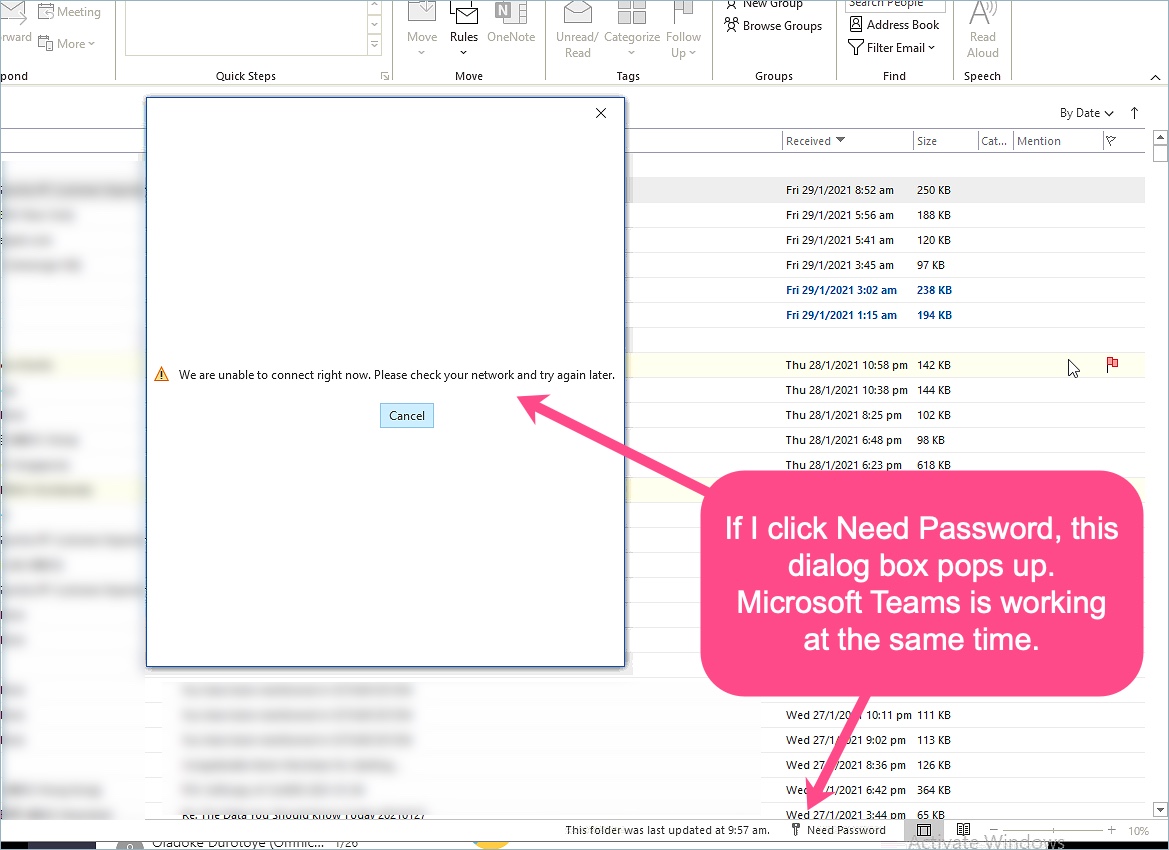Viewport: 1169px width, 850px height.
Task: Toggle Unread/Read status
Action: point(577,30)
